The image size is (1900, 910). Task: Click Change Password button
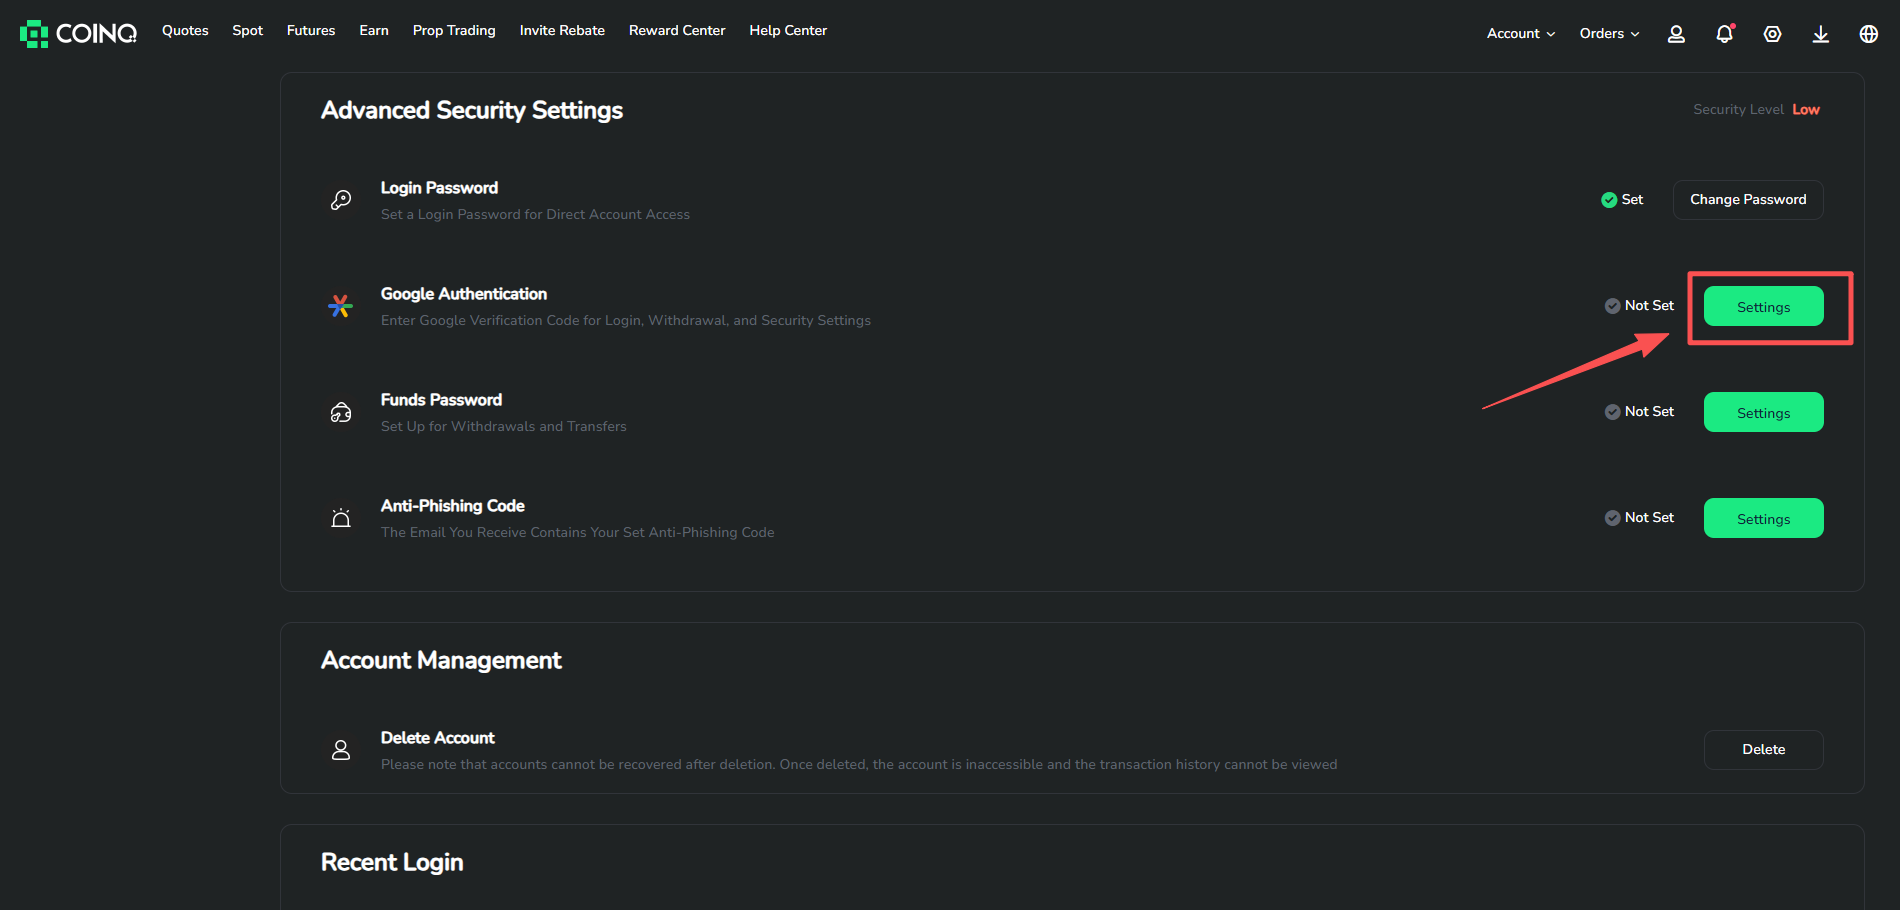[1747, 199]
